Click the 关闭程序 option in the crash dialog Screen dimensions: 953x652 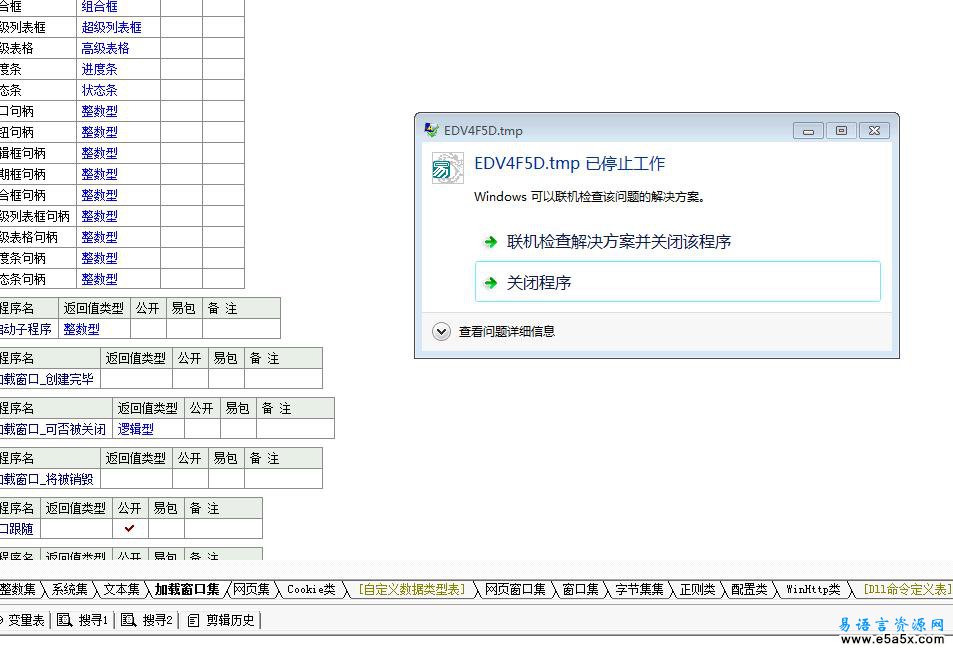coord(677,282)
